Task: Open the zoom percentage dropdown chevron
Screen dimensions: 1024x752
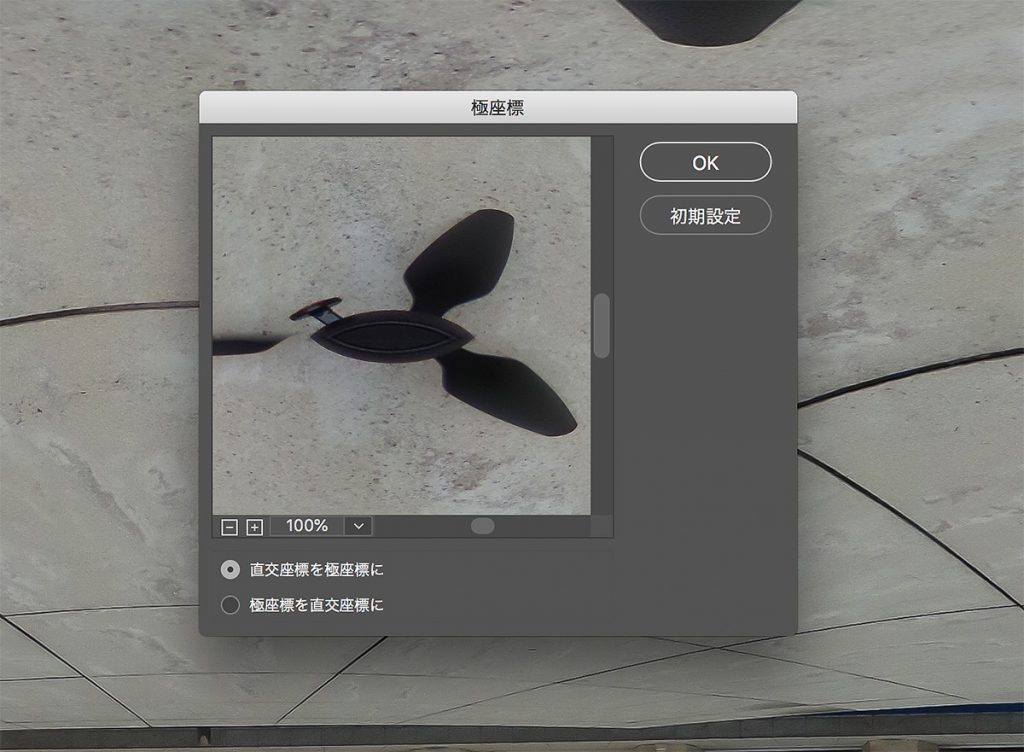Action: (x=358, y=526)
